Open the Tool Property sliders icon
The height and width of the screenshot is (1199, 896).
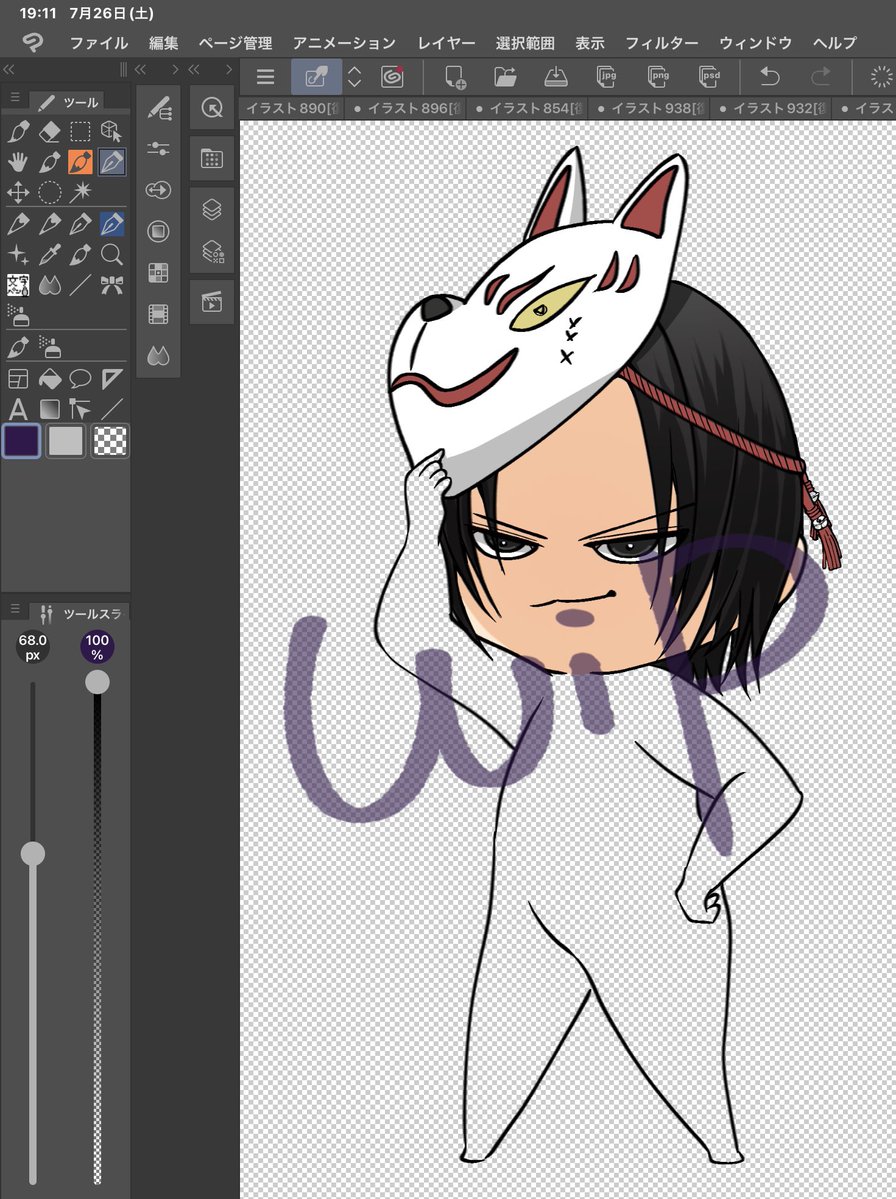(158, 148)
